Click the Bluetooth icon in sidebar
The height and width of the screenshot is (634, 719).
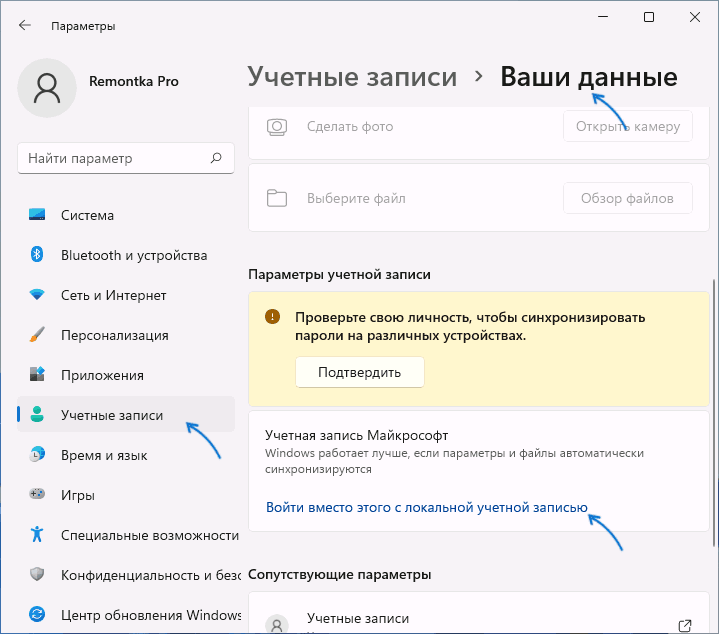[x=37, y=255]
